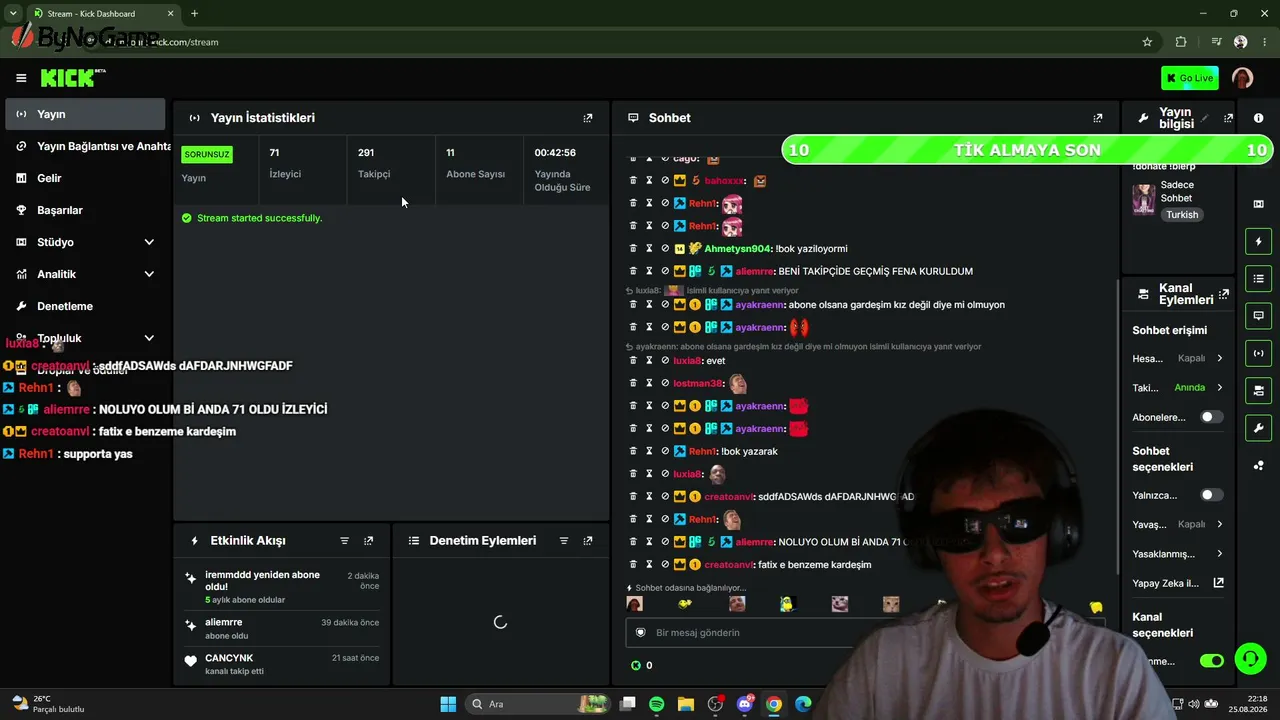Viewport: 1280px width, 720px height.
Task: Click the Windows taskbar 'Ara' search box
Action: [x=536, y=704]
